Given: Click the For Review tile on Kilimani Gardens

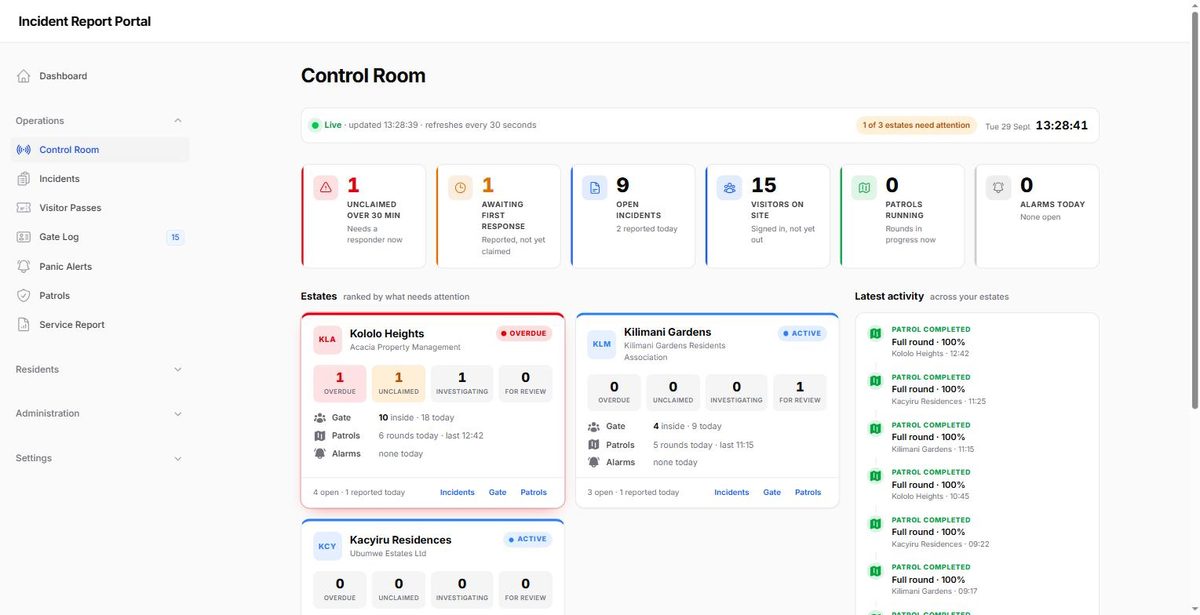Looking at the screenshot, I should coord(800,393).
